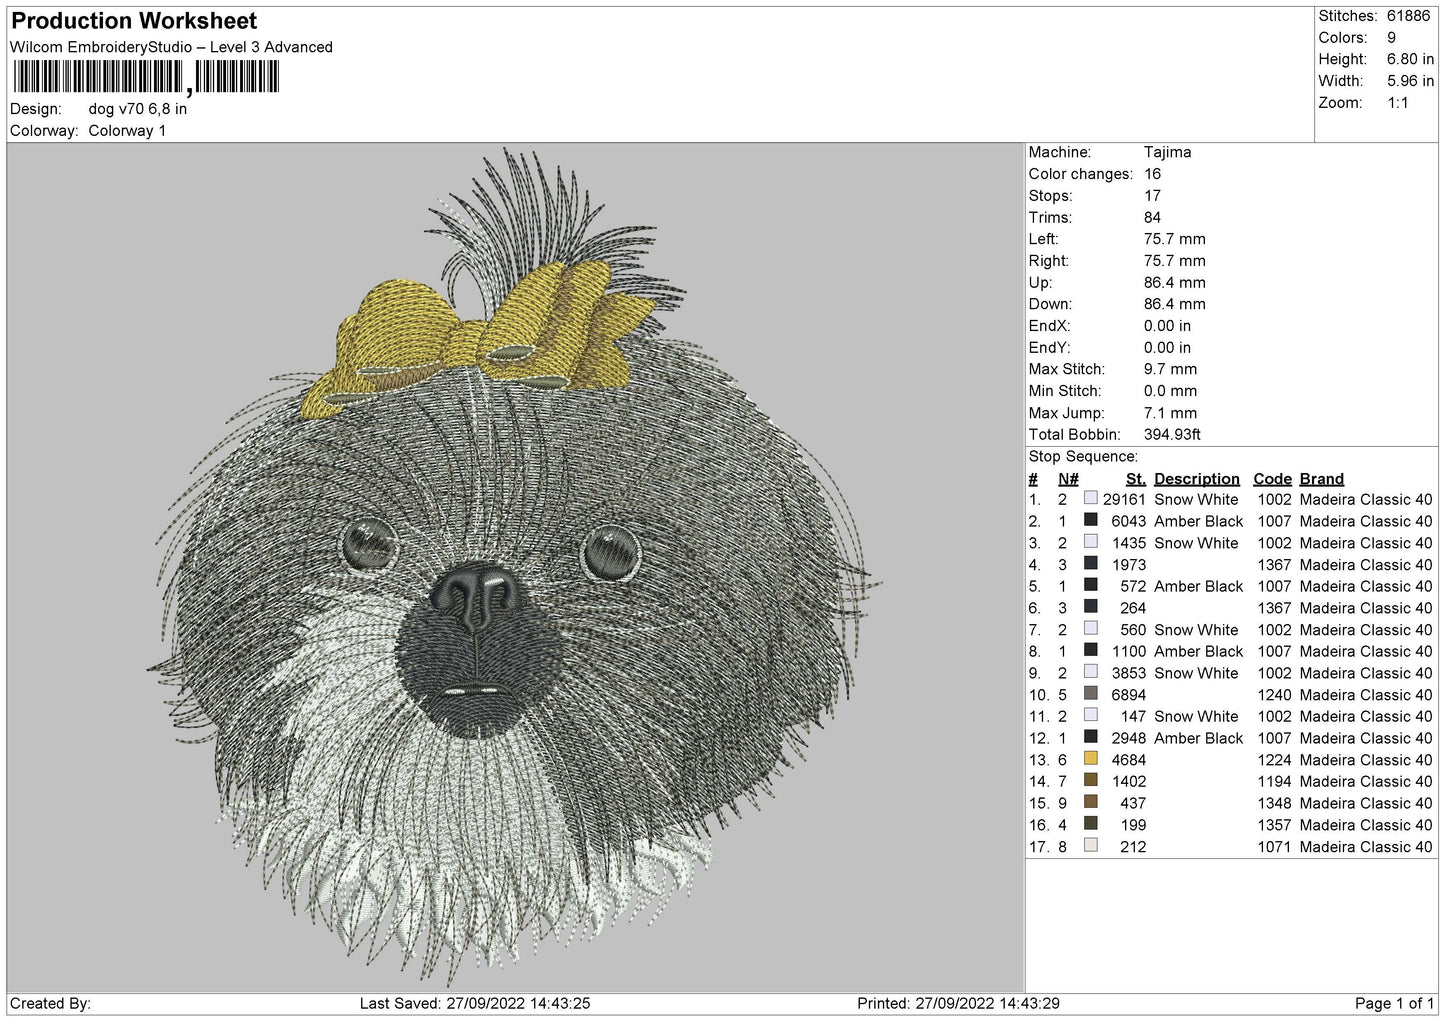Click the 'St.' column header
Screen dimensions: 1445x1021
(x=1135, y=479)
